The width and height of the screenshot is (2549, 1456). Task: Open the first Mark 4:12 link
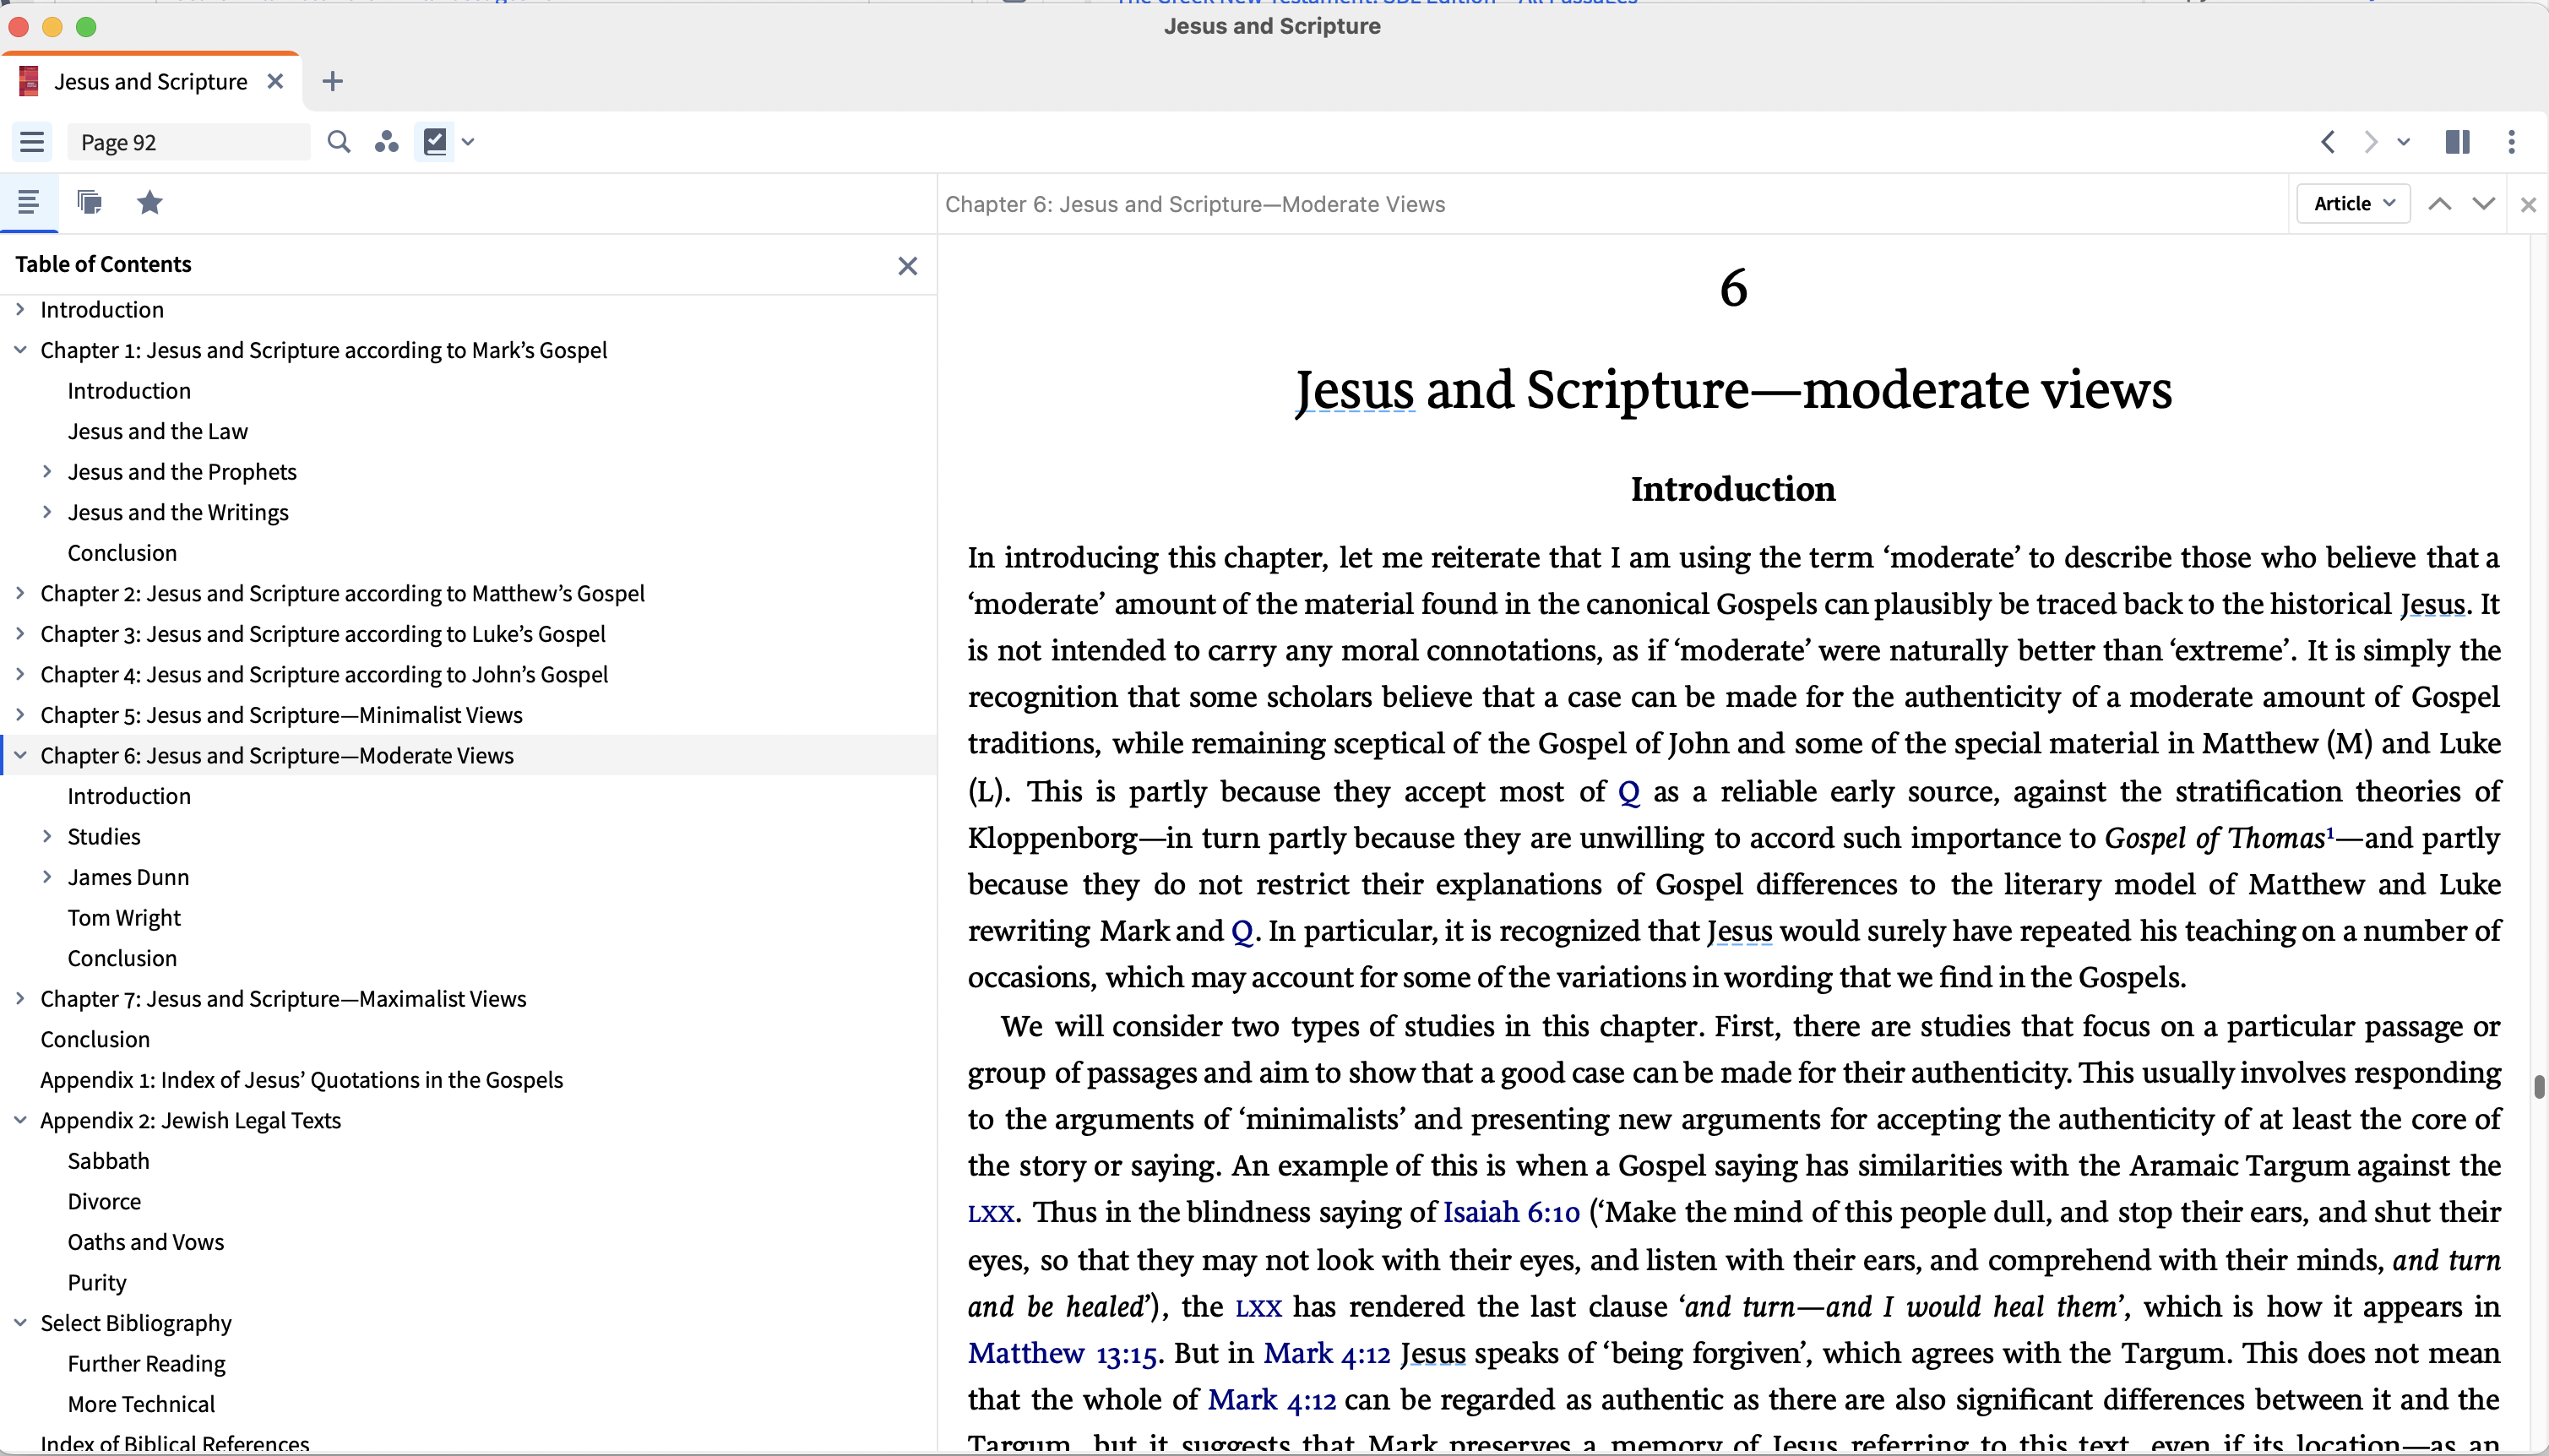tap(1327, 1354)
